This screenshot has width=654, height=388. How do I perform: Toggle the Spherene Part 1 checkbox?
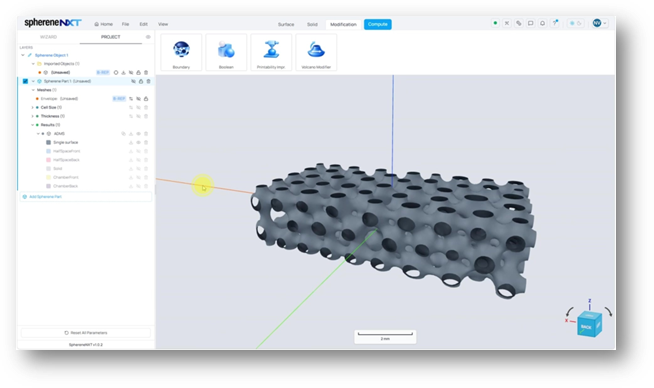click(x=25, y=81)
